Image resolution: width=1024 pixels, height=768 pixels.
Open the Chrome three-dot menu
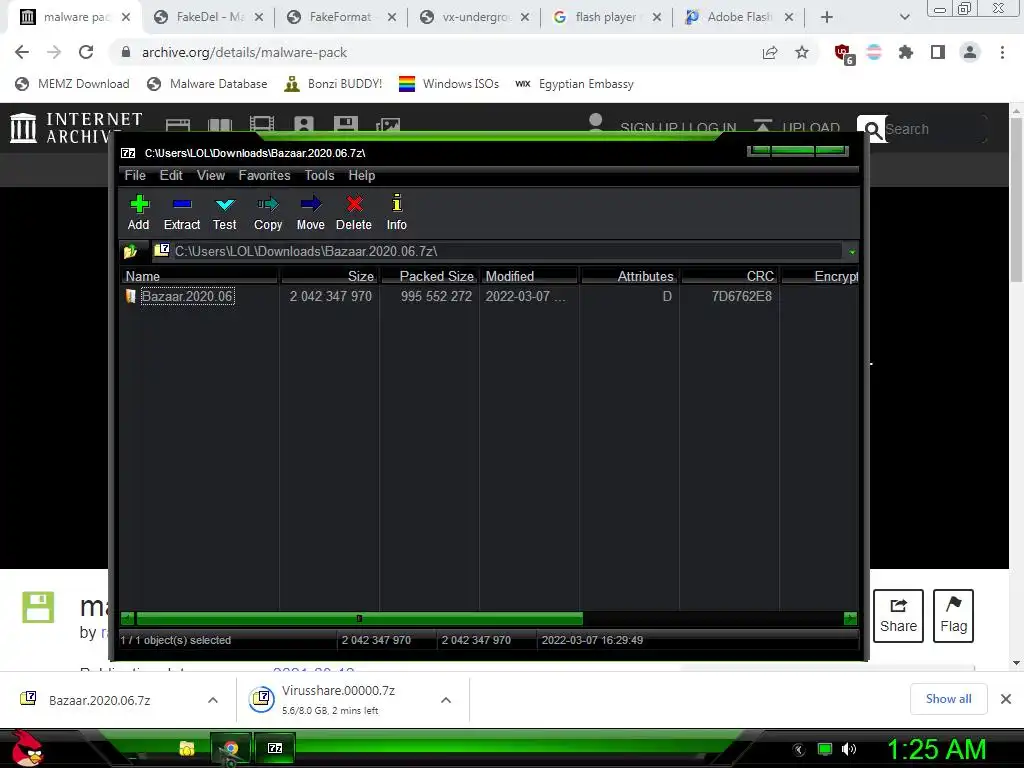click(x=1002, y=52)
